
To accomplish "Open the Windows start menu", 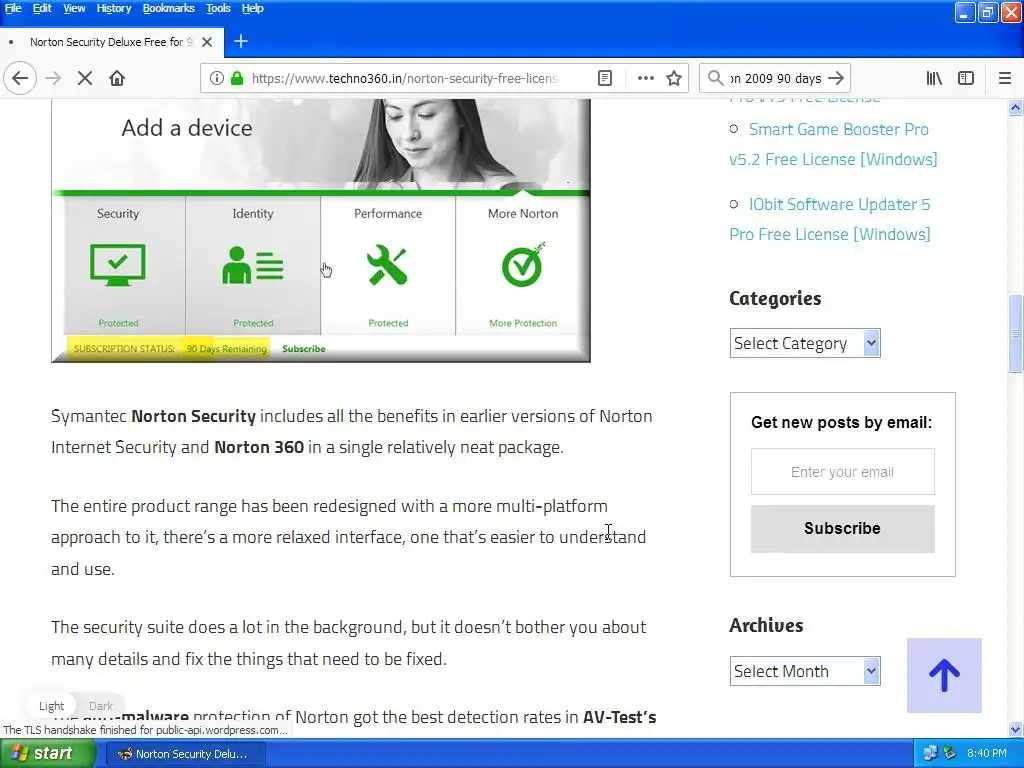I will [x=47, y=754].
